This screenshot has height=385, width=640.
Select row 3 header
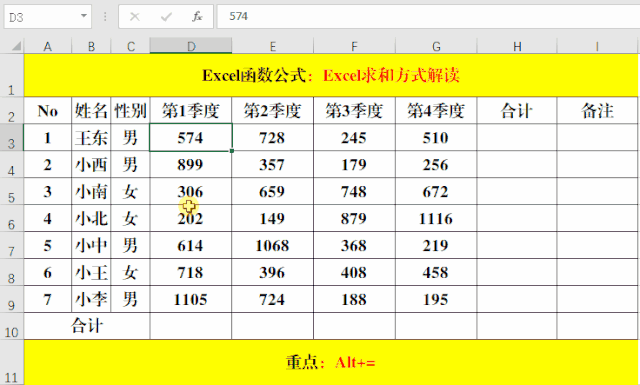point(12,138)
